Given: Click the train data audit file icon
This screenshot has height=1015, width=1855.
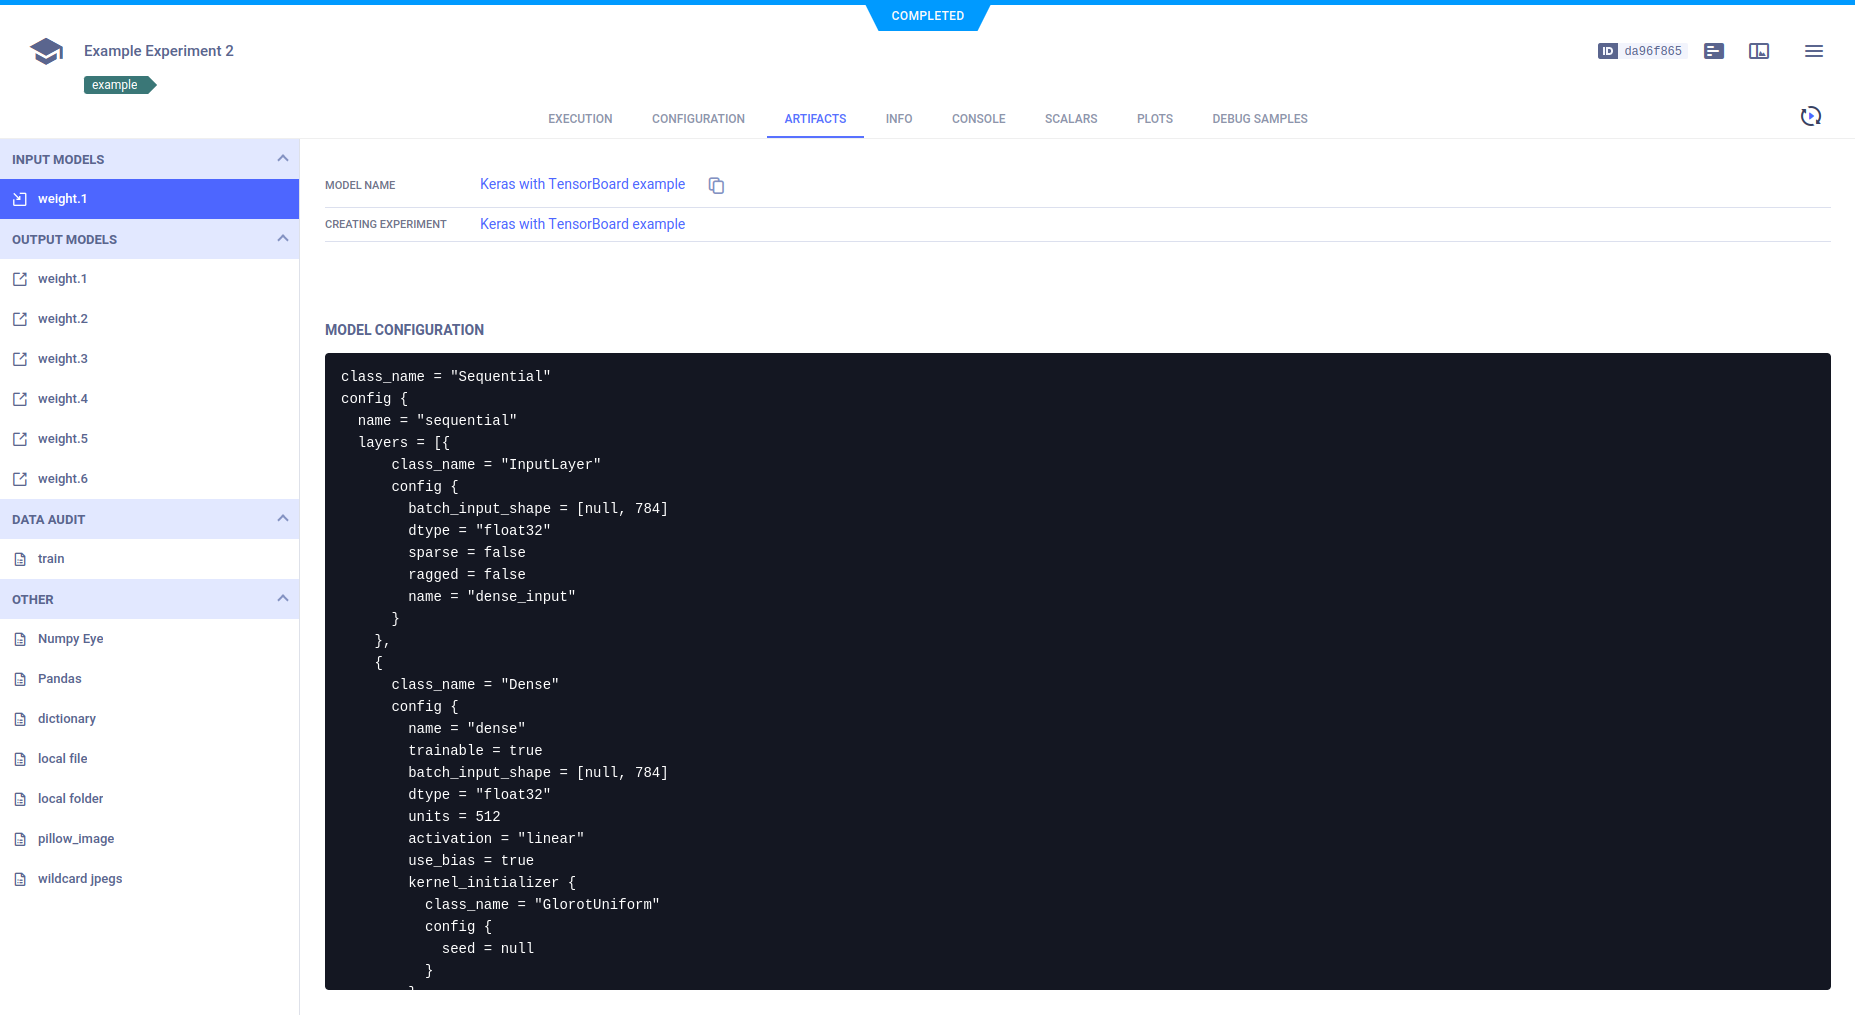Looking at the screenshot, I should coord(20,558).
